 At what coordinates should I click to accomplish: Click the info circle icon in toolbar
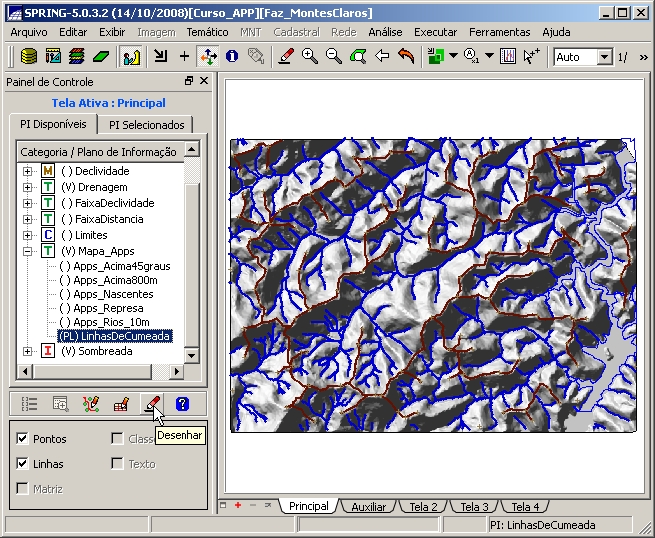(232, 57)
